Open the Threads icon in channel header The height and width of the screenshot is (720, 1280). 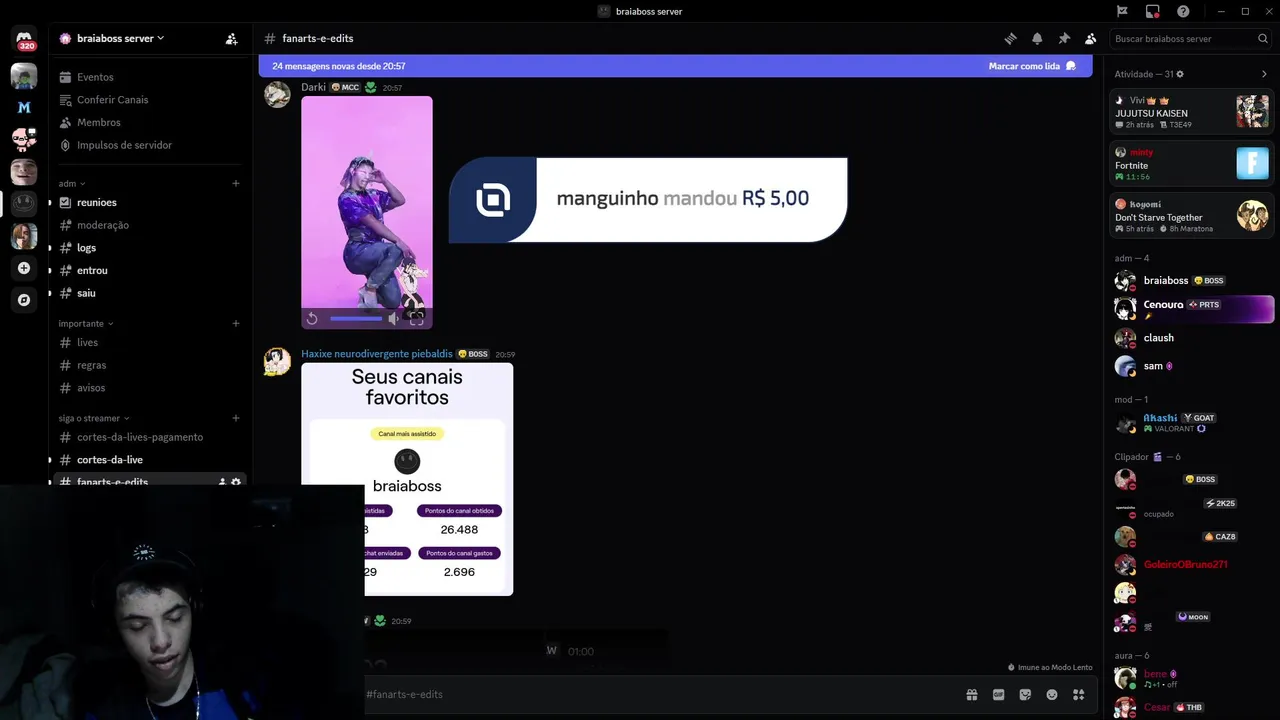[1010, 39]
